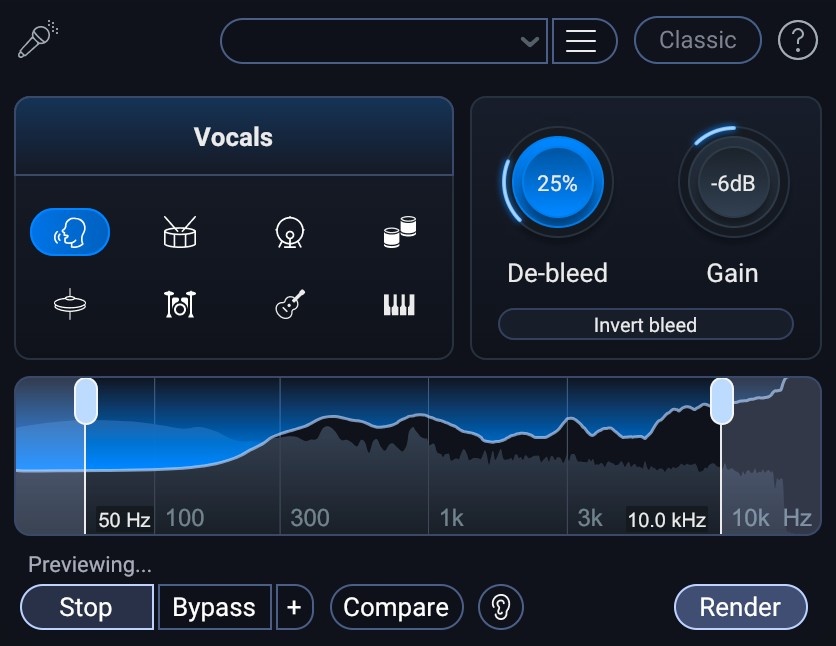Image resolution: width=836 pixels, height=646 pixels.
Task: Click the Compare button
Action: coord(396,607)
